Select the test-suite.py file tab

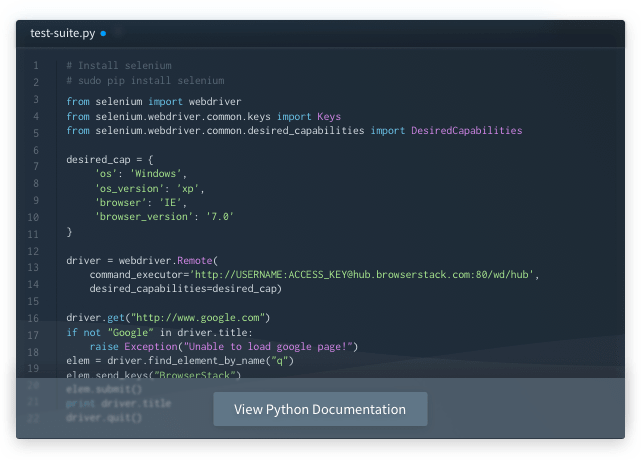point(62,33)
